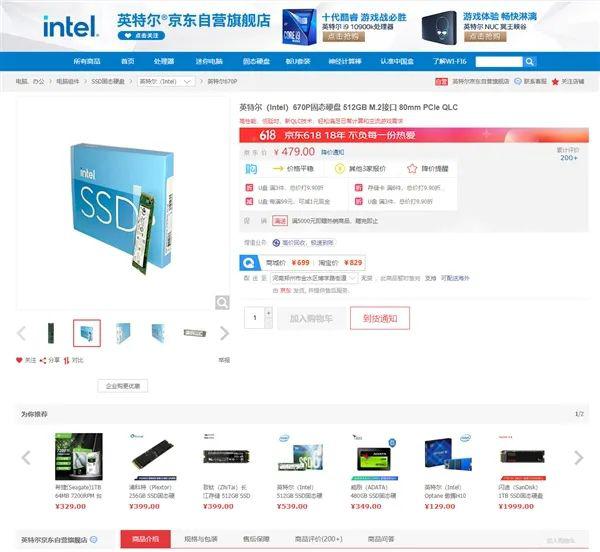Screen dimensions: 600x552
Task: Increase quantity with the stepper plus
Action: 269,313
